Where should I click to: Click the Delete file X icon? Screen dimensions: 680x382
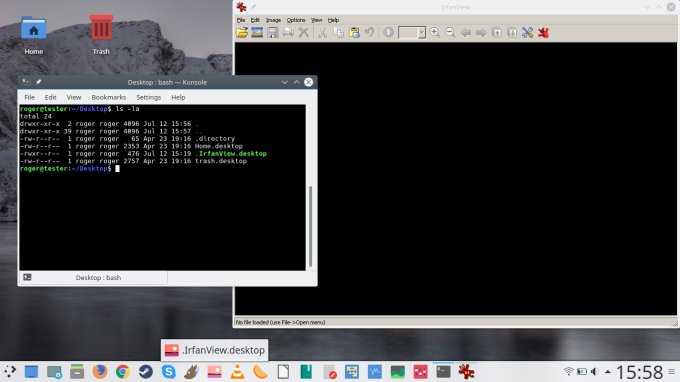click(304, 33)
